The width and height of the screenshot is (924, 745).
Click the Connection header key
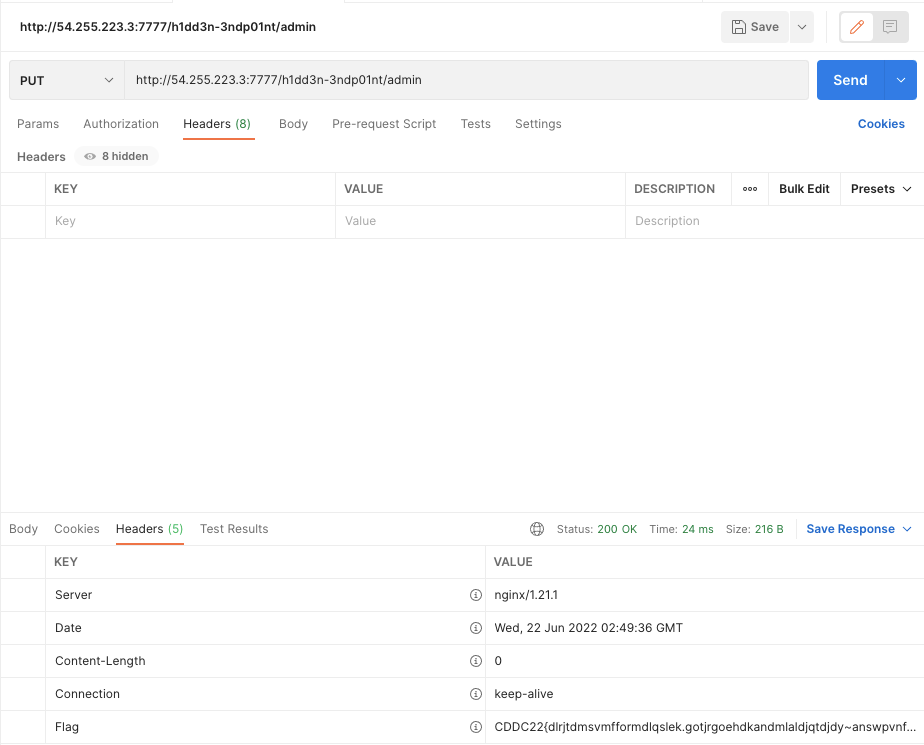pyautogui.click(x=87, y=694)
